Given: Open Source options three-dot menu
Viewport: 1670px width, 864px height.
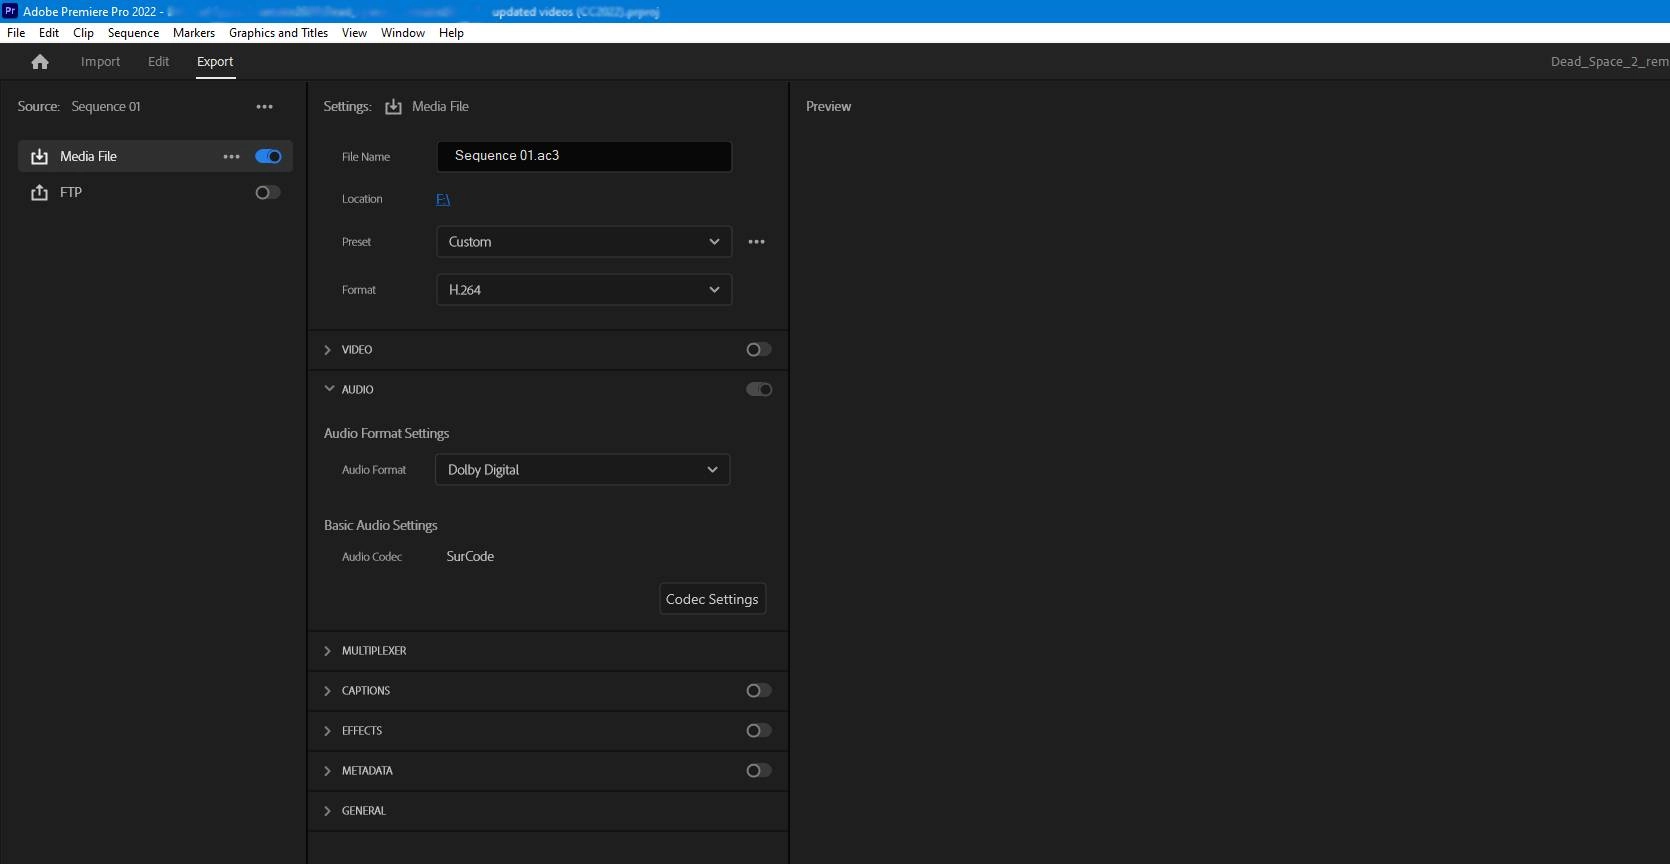Looking at the screenshot, I should point(264,107).
